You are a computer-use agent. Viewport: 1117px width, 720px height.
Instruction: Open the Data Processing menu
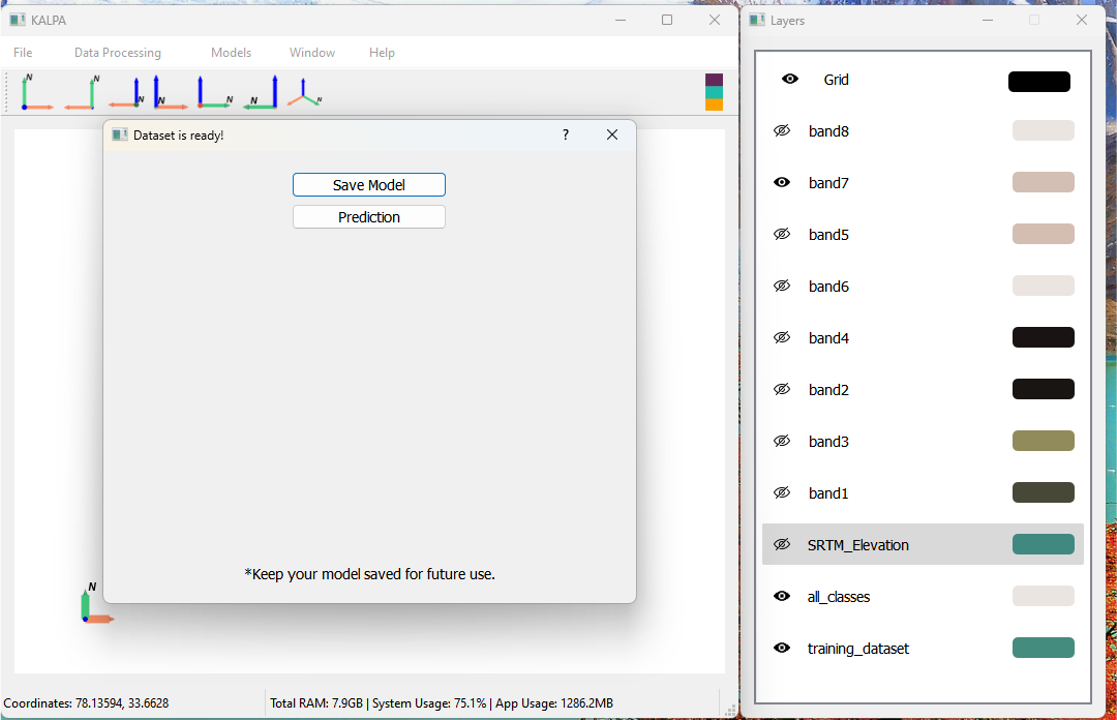[x=118, y=53]
